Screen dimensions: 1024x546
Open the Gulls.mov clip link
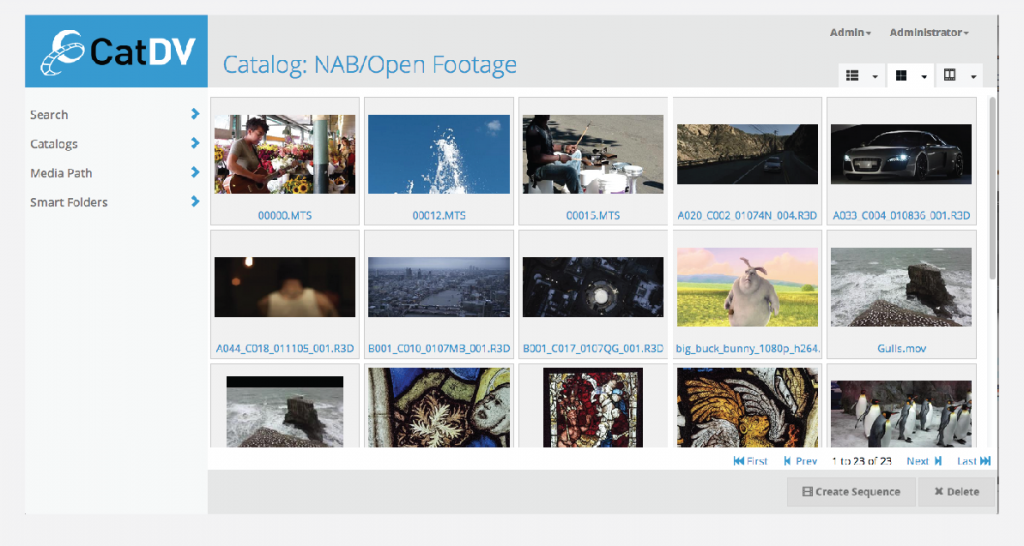pos(901,349)
